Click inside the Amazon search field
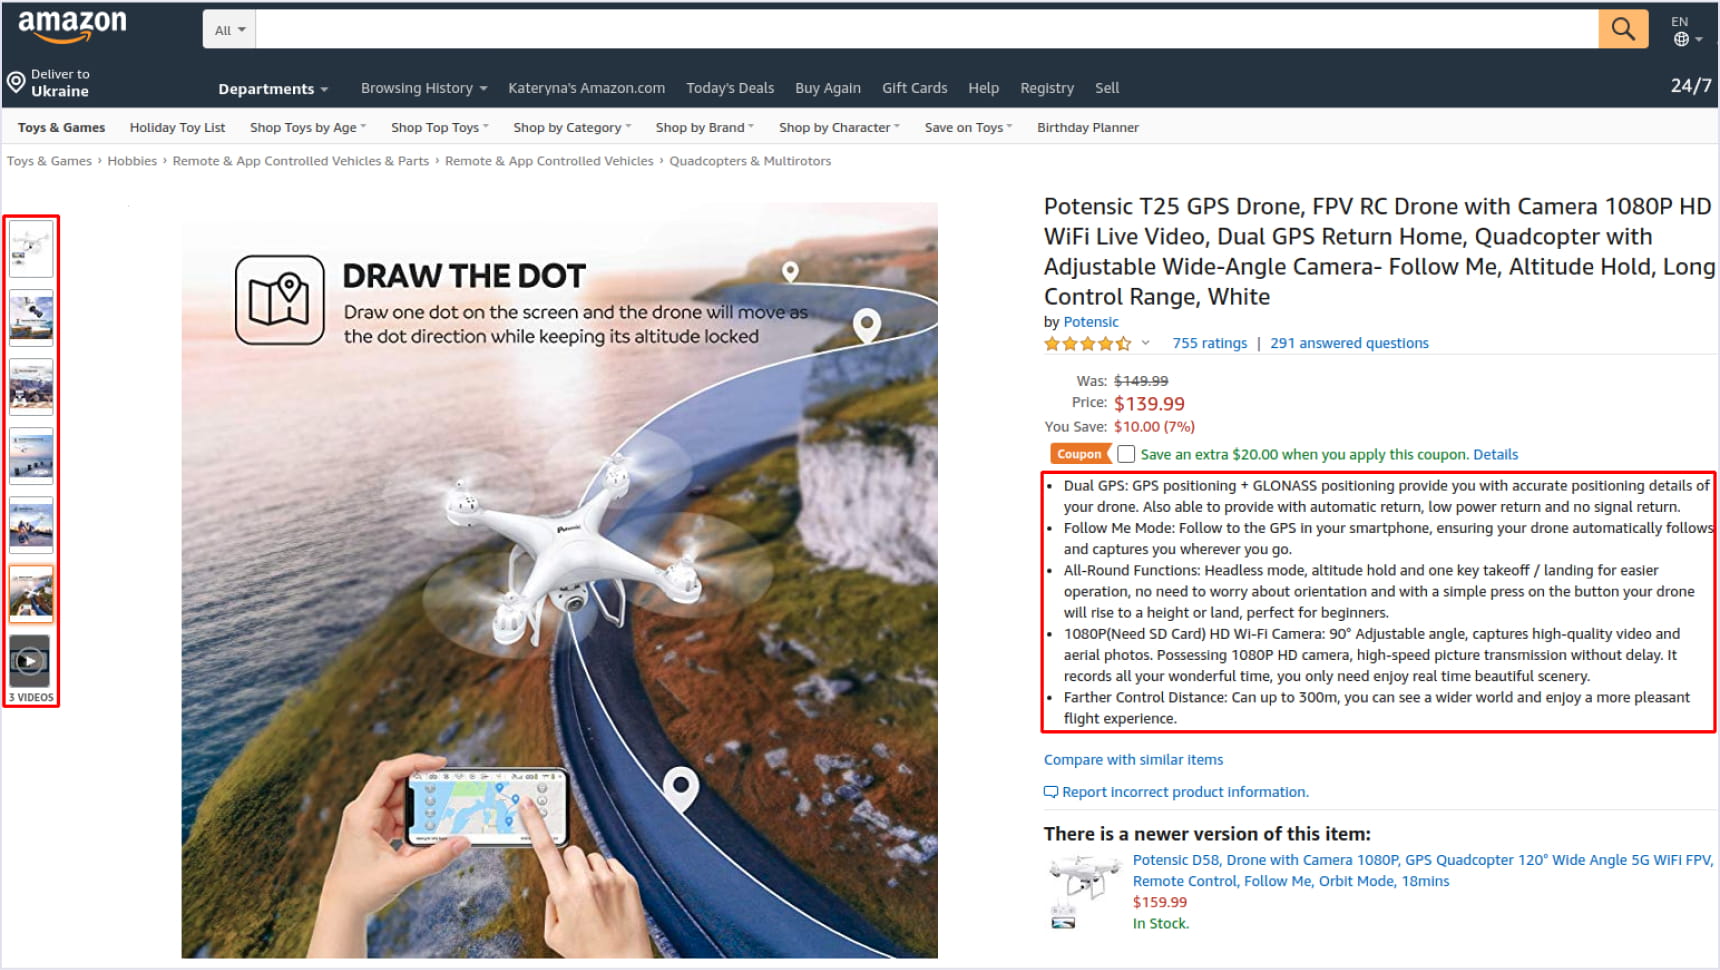 coord(927,30)
